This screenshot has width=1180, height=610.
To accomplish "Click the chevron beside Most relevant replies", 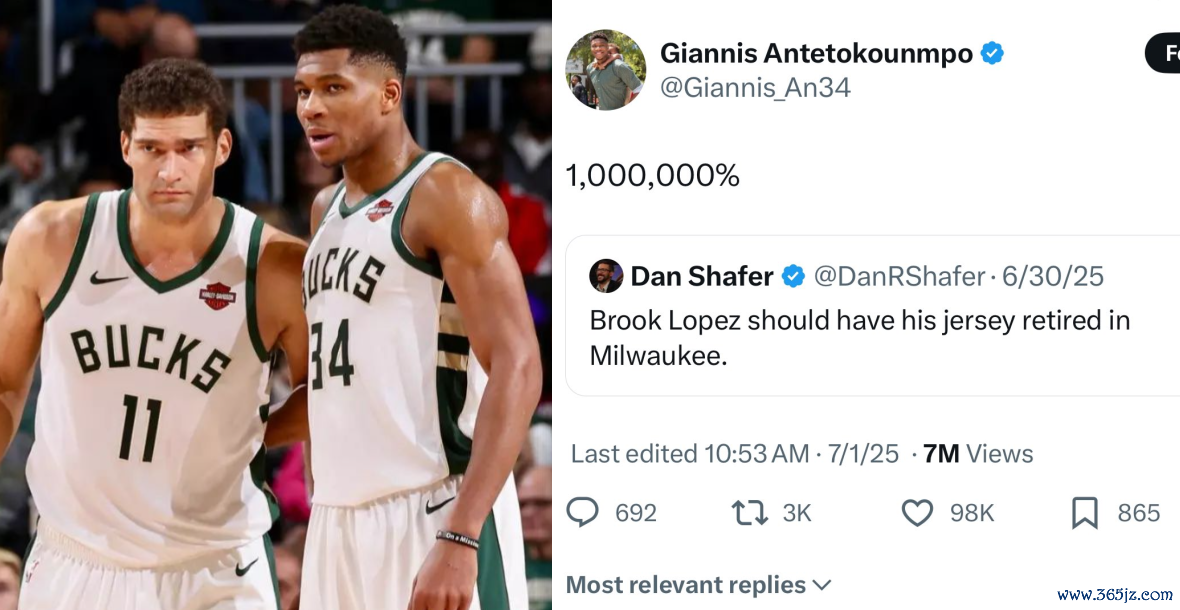I will [822, 585].
